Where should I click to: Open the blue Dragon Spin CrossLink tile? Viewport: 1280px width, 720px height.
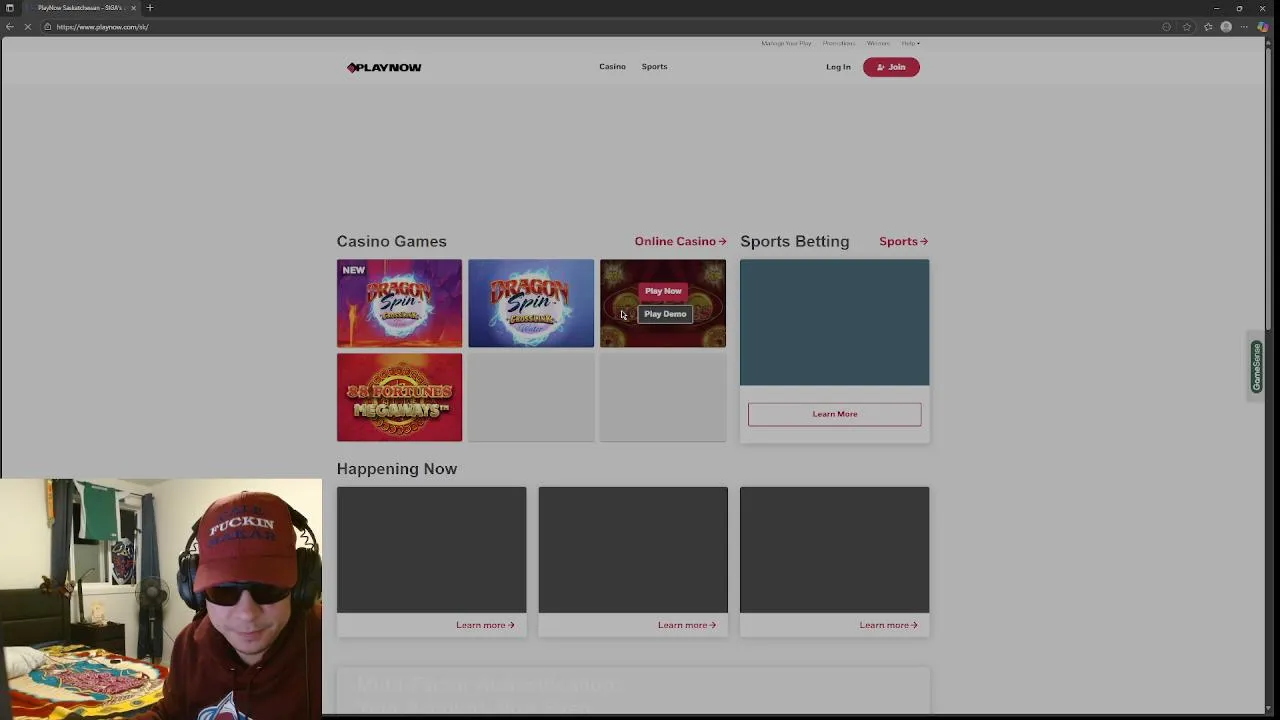click(x=531, y=303)
